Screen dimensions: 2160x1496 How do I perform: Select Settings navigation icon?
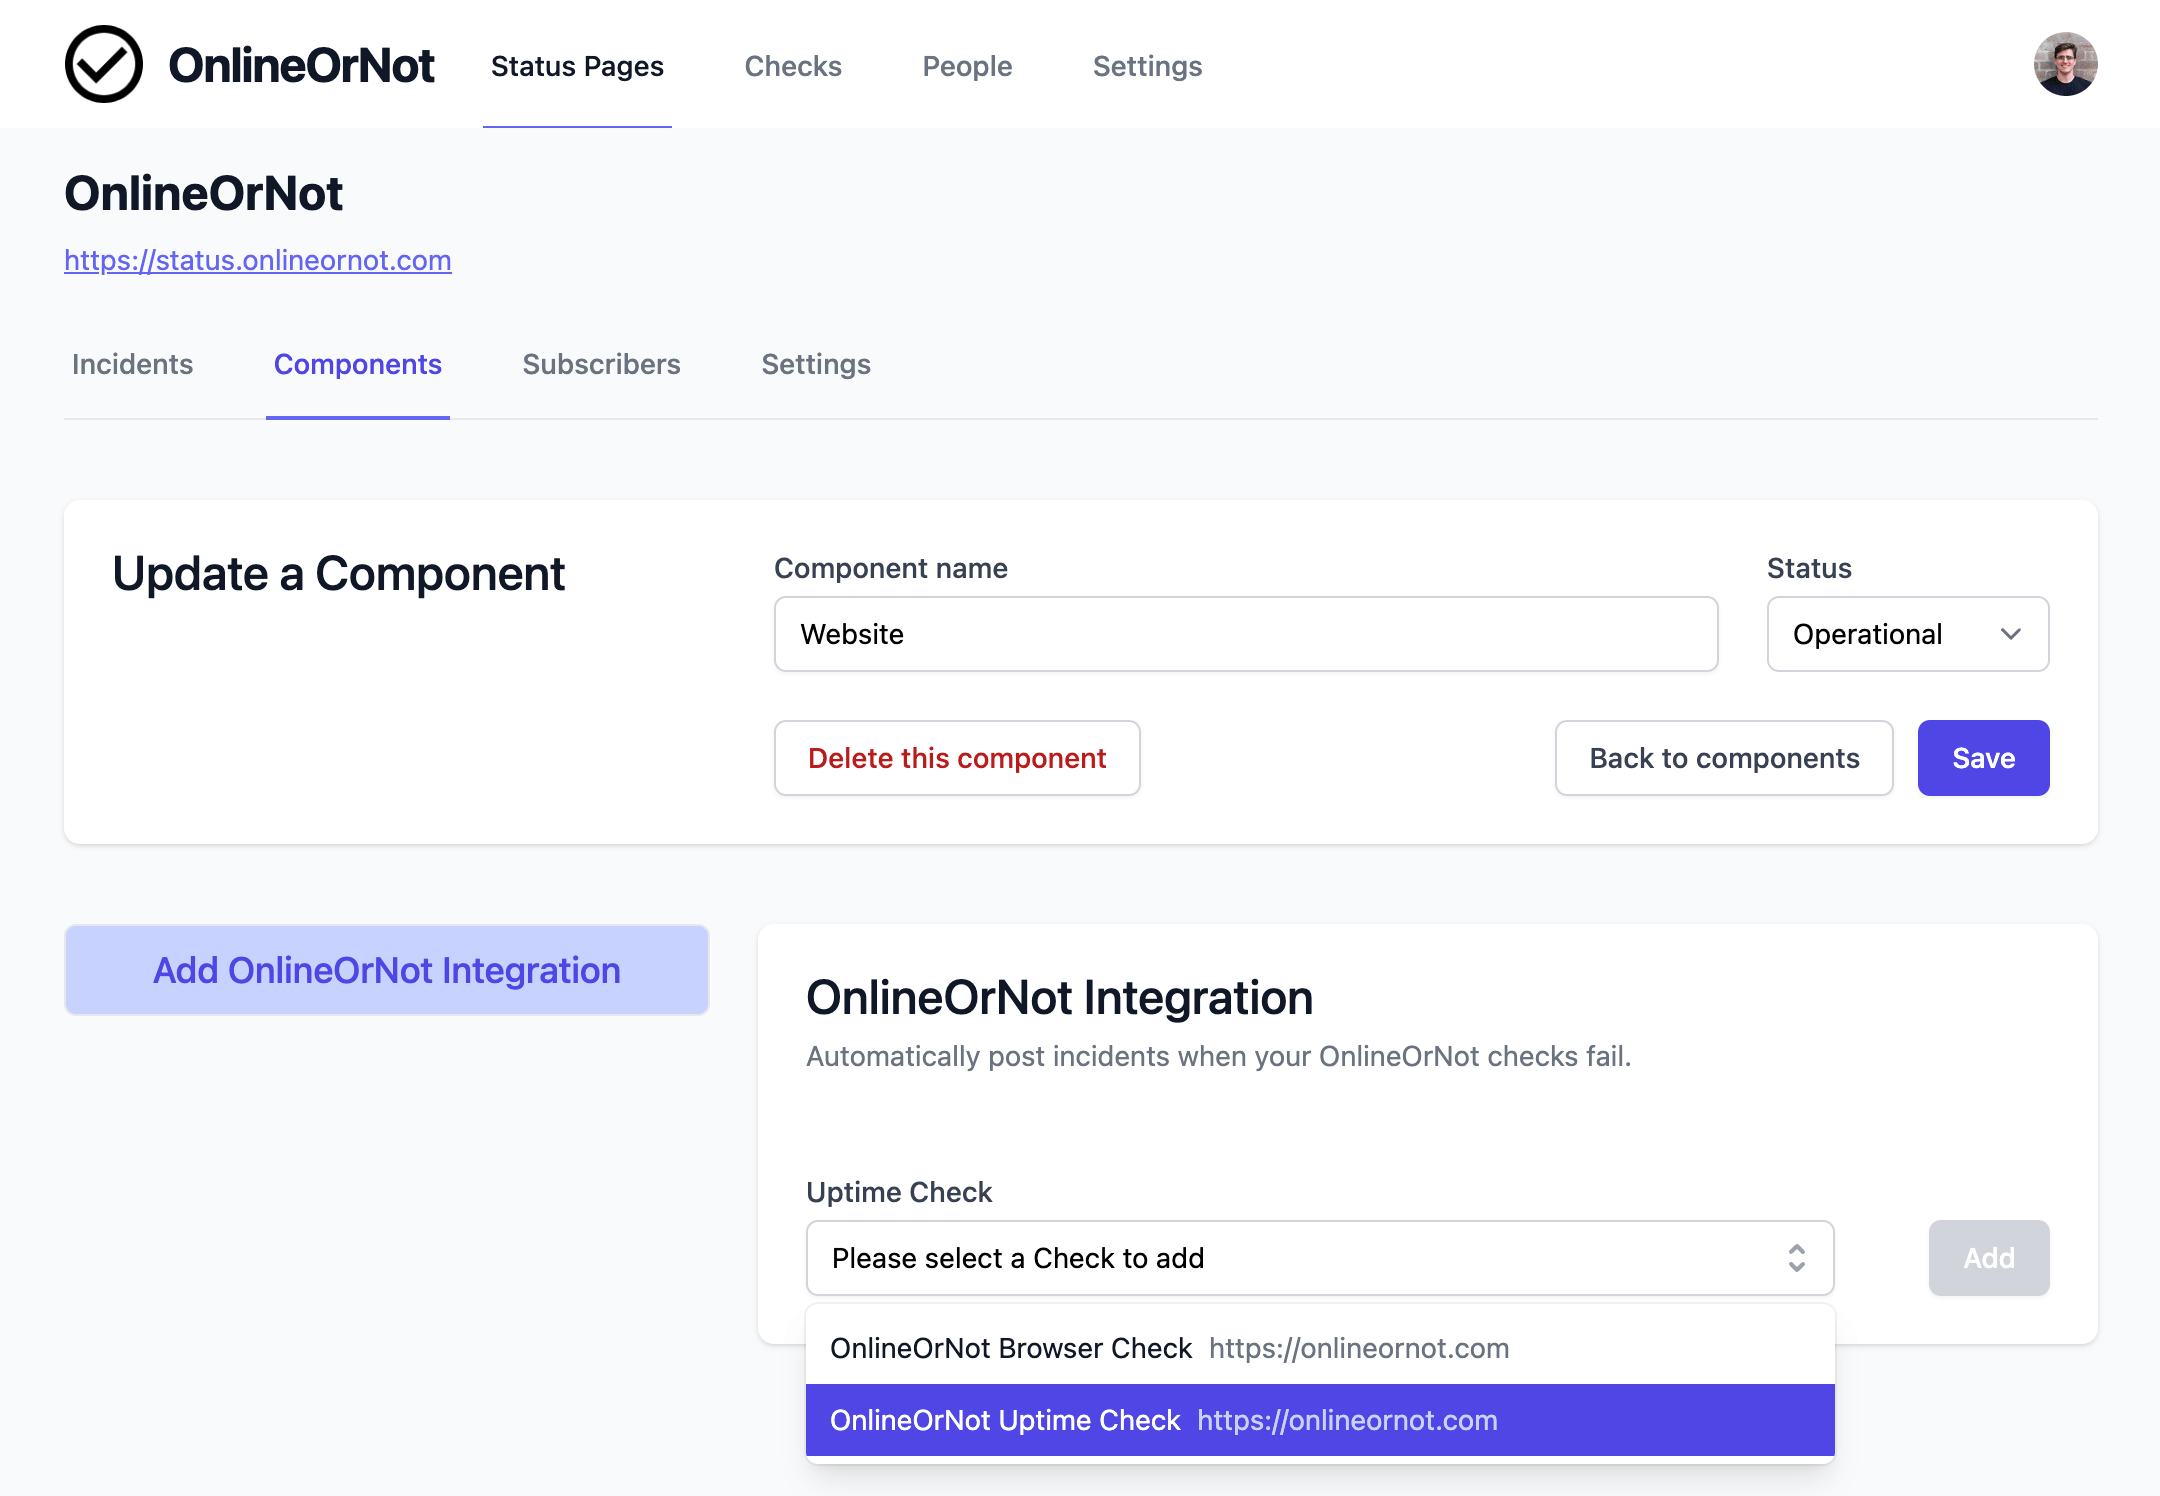tap(1147, 66)
